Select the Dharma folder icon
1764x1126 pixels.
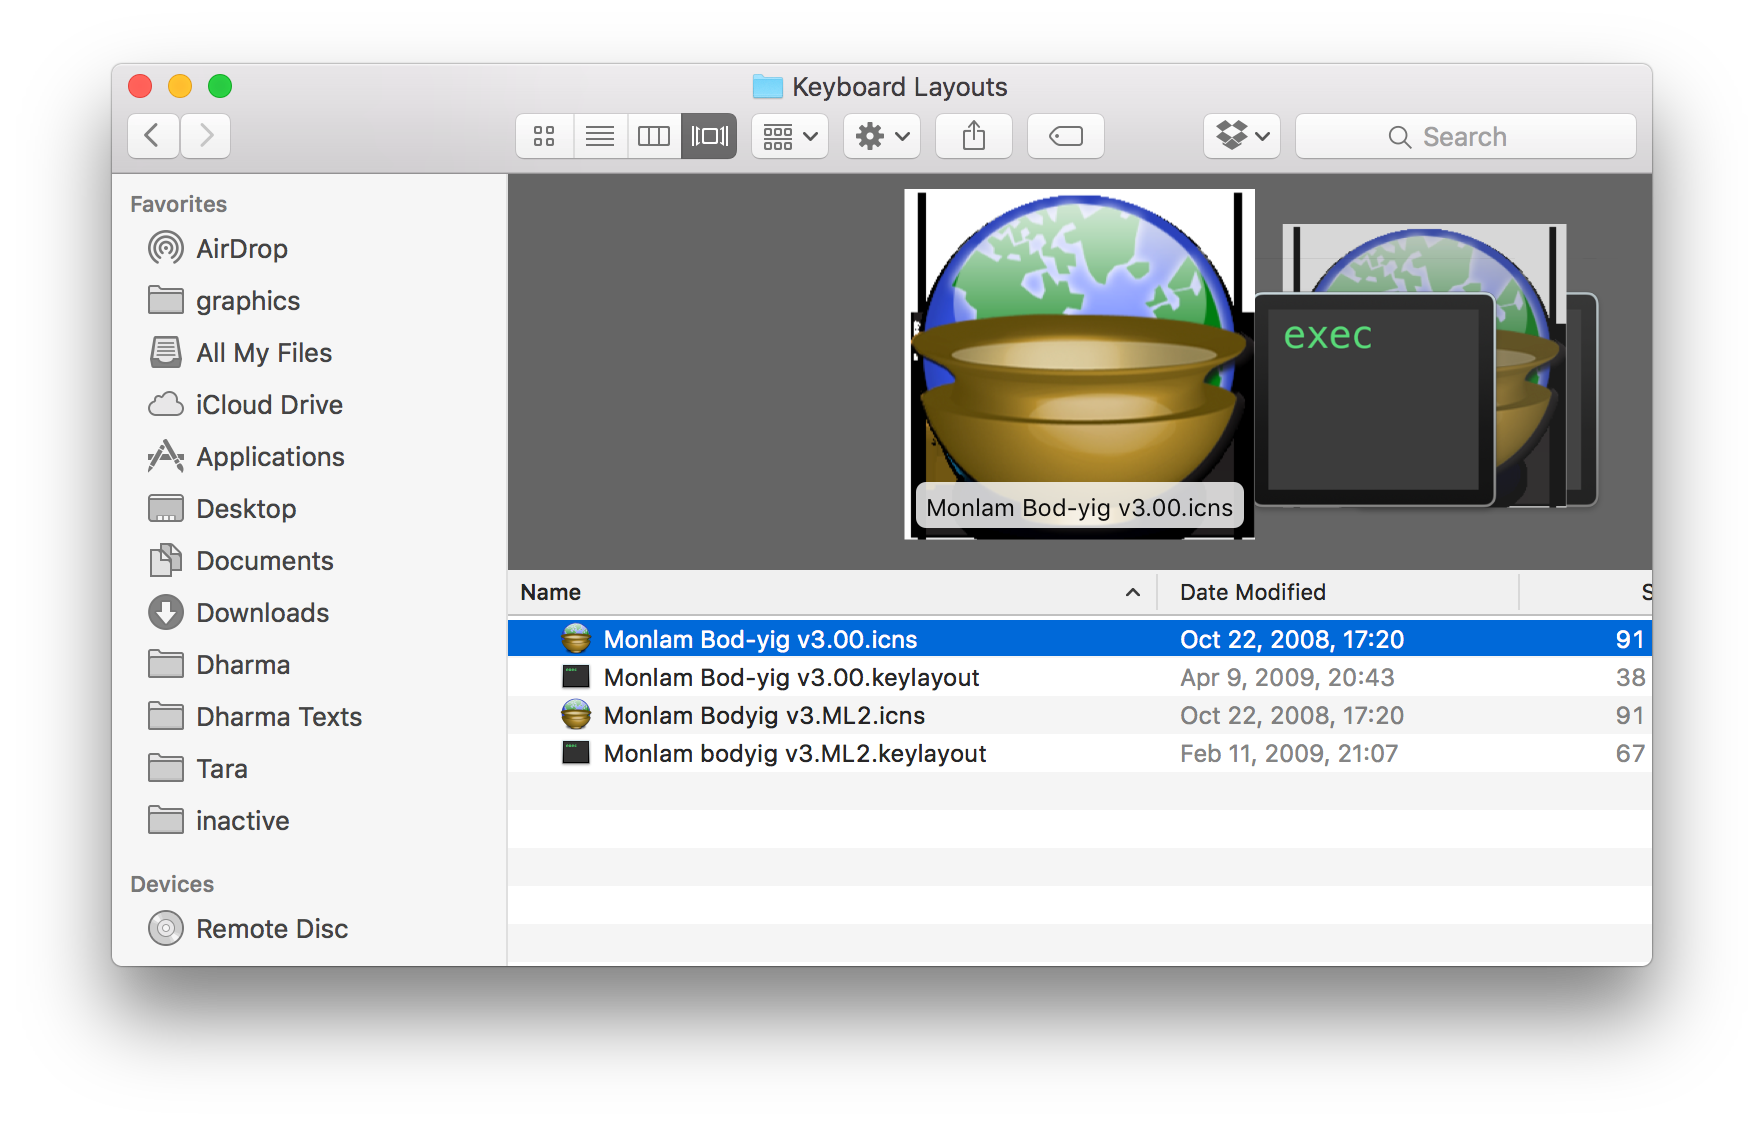point(166,664)
